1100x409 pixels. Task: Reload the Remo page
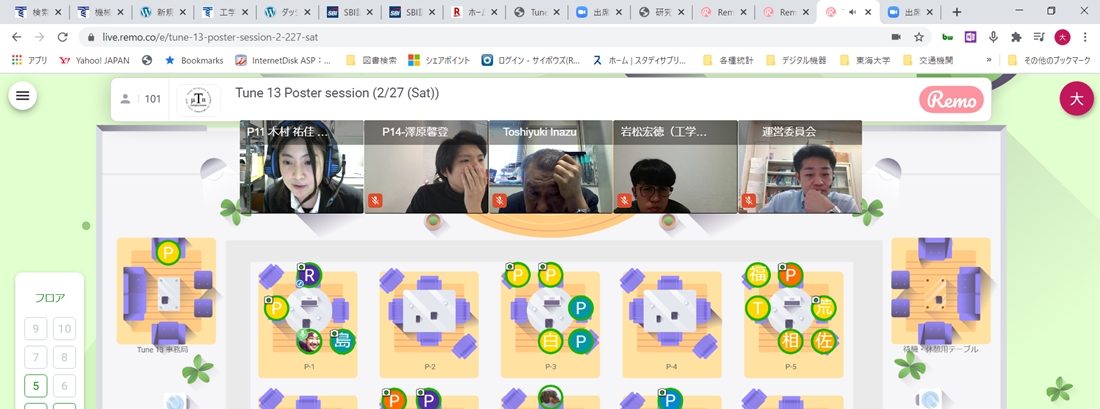pos(62,37)
